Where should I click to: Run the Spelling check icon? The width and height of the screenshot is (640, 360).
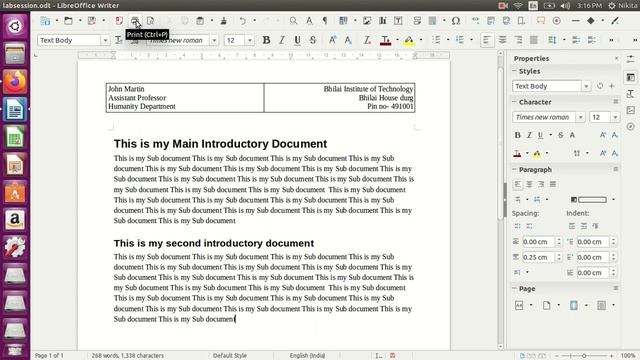pyautogui.click(x=309, y=20)
